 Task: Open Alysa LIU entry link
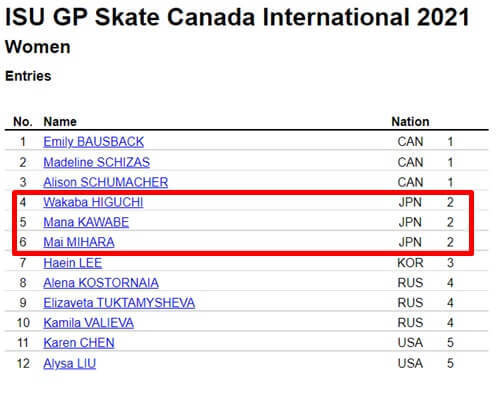70,363
